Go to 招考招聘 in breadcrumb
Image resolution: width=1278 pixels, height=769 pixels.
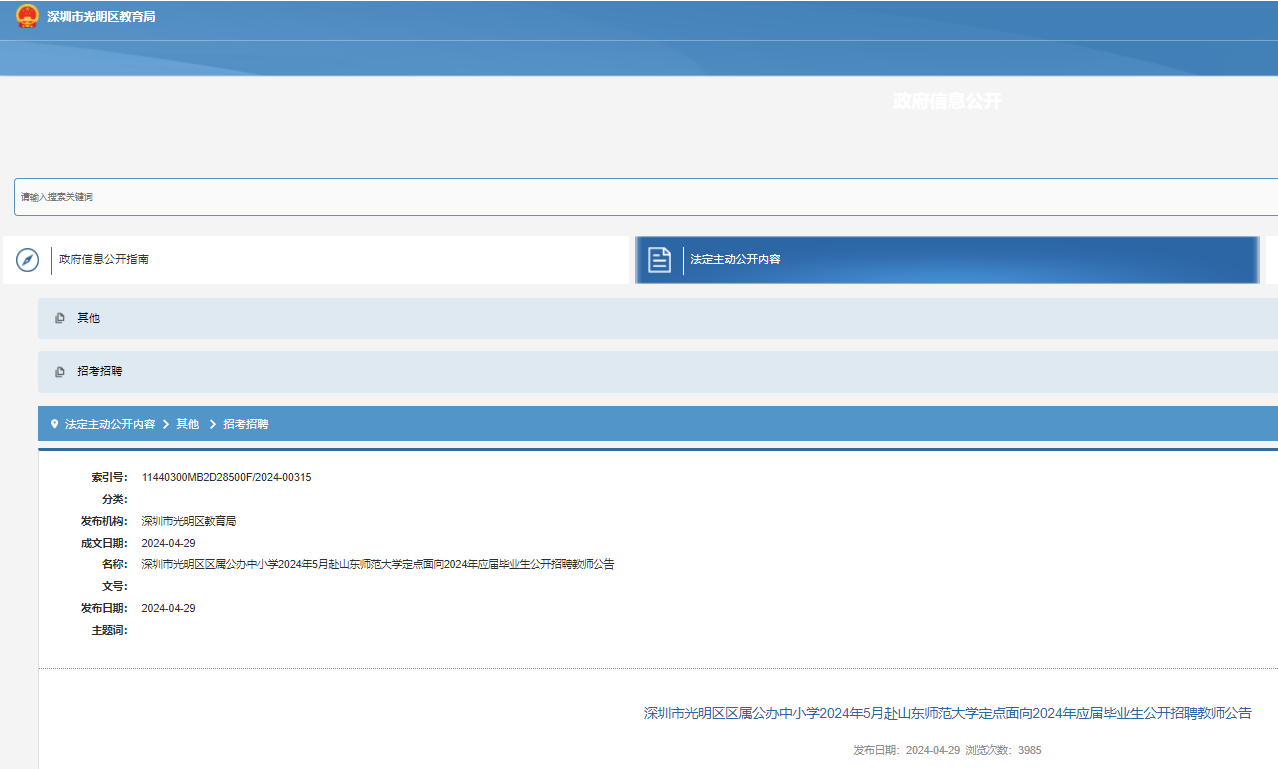point(246,424)
